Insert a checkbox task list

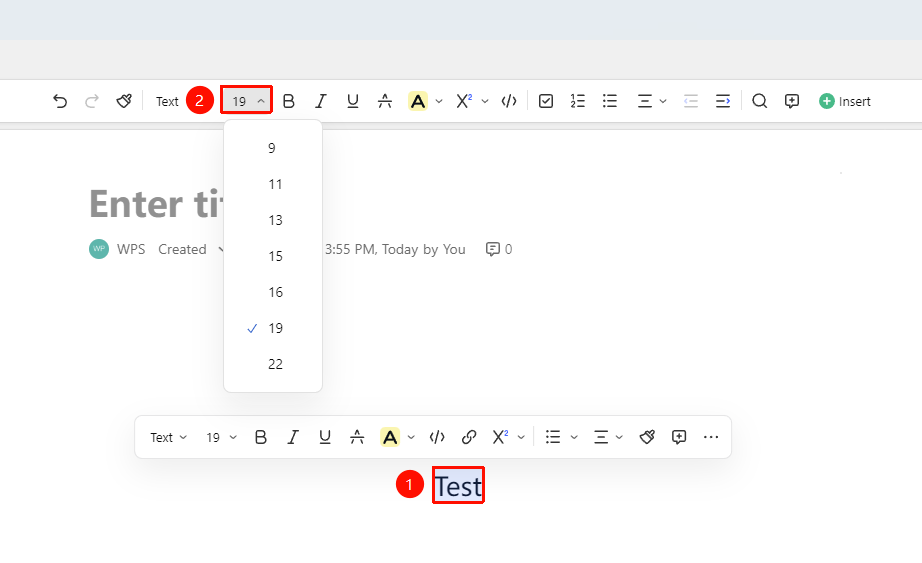pyautogui.click(x=546, y=101)
